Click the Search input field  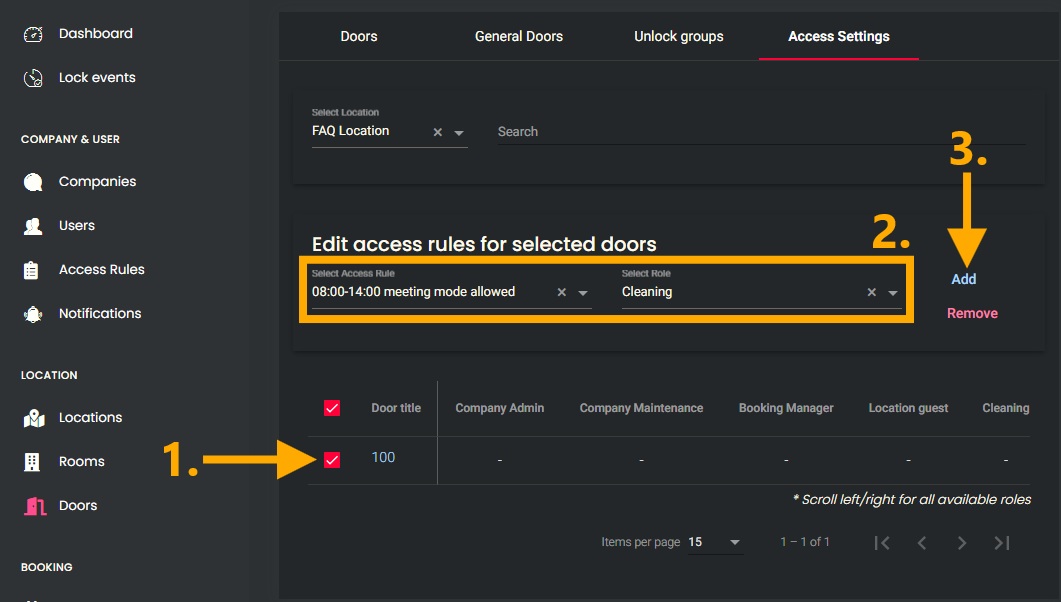pos(760,132)
